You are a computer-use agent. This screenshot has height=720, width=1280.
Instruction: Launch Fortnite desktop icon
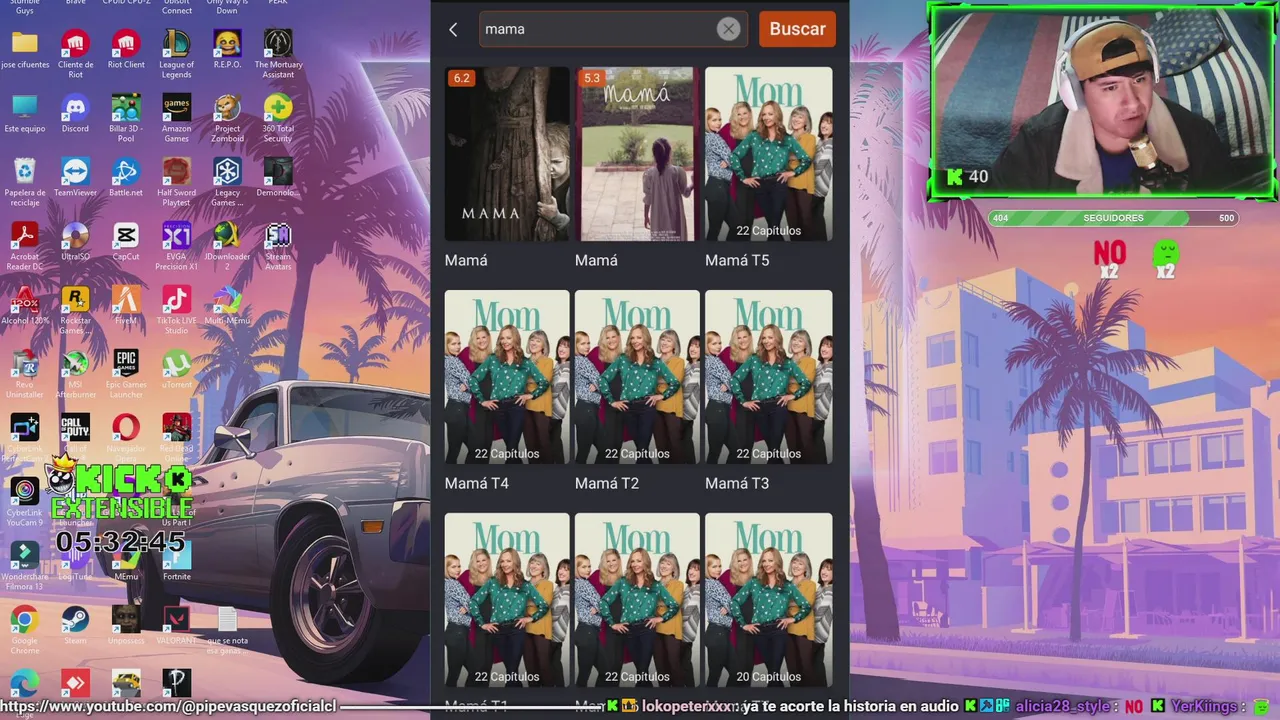[177, 561]
